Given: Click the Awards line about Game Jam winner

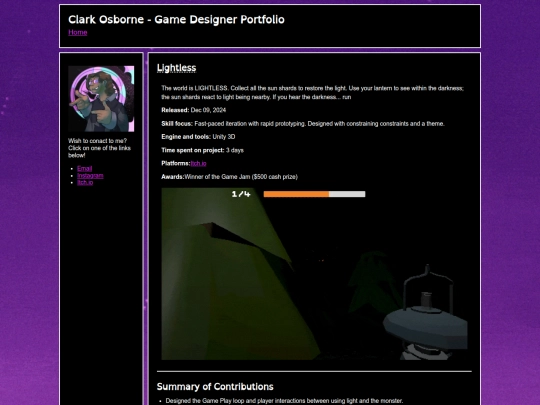Looking at the screenshot, I should click(229, 177).
